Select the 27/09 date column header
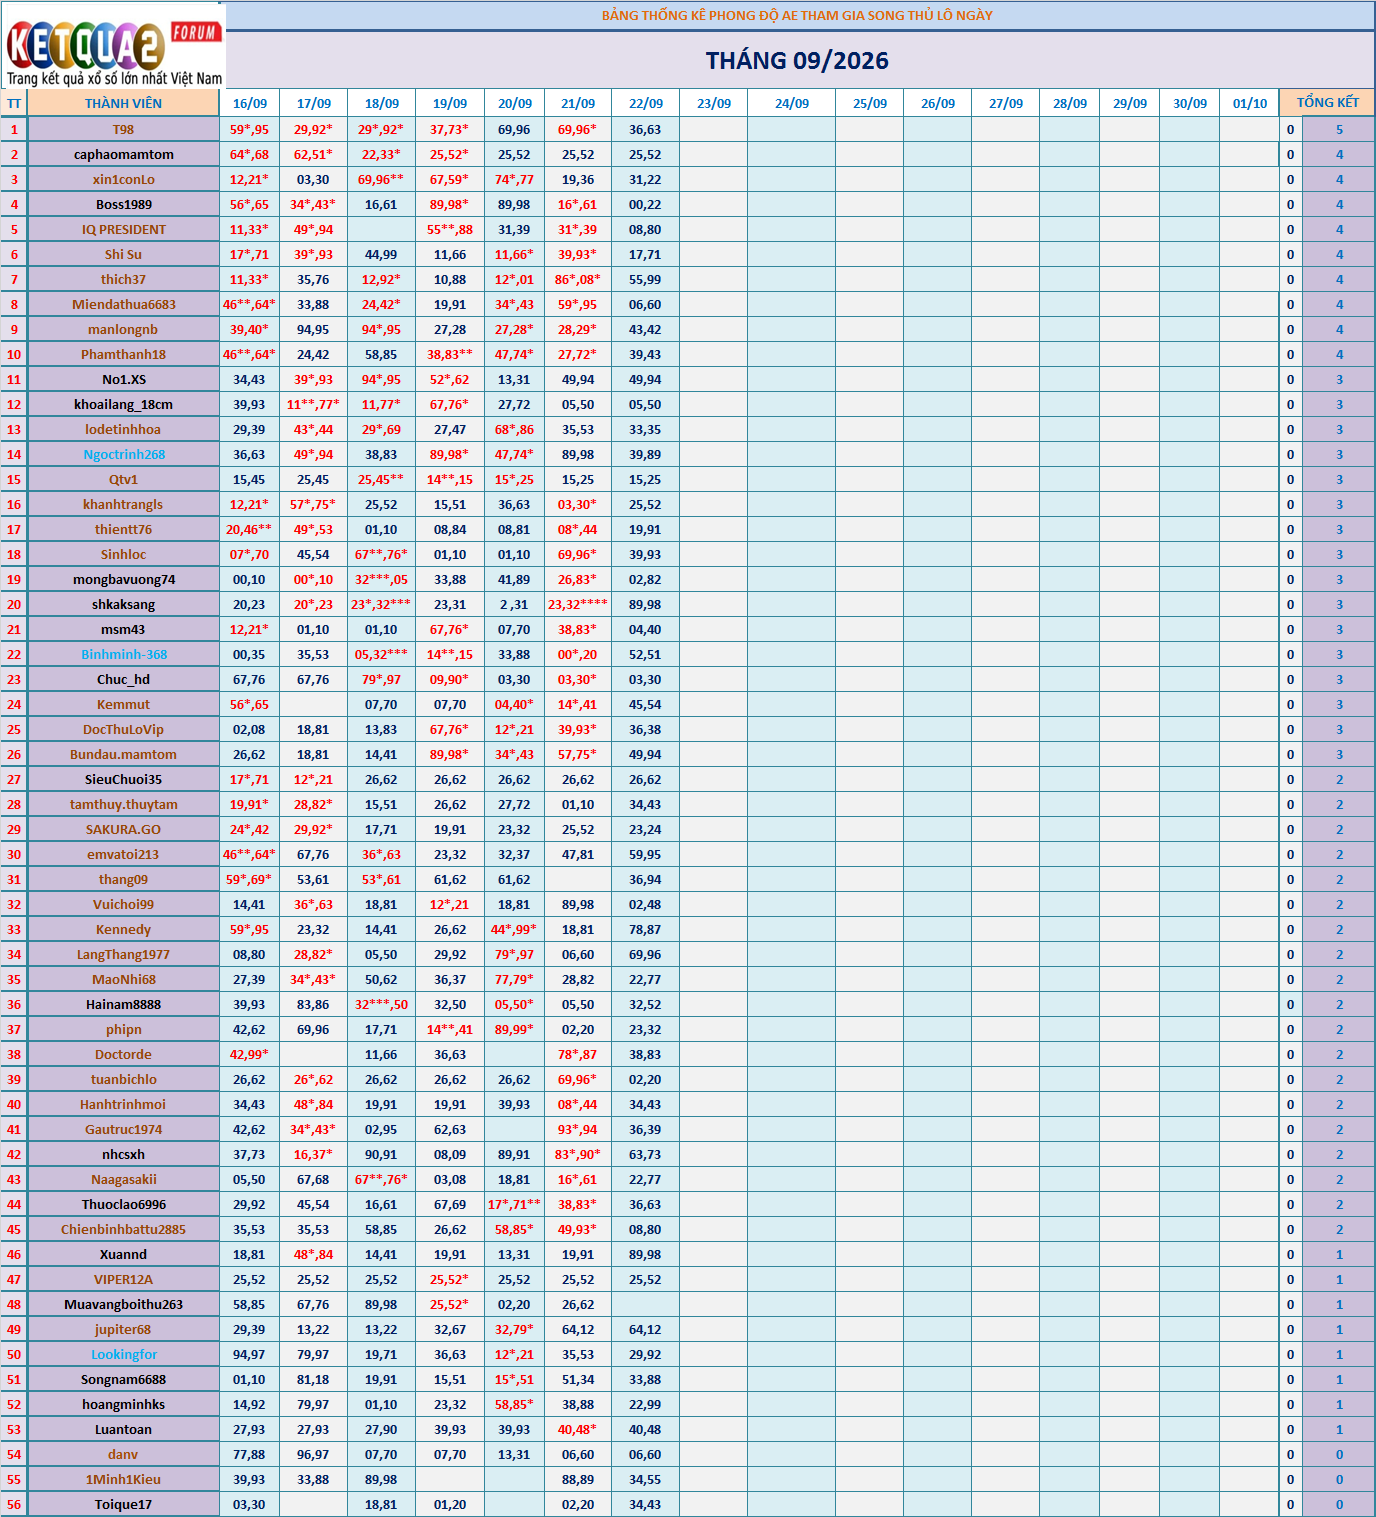Screen dimensions: 1376x1517 point(1006,103)
